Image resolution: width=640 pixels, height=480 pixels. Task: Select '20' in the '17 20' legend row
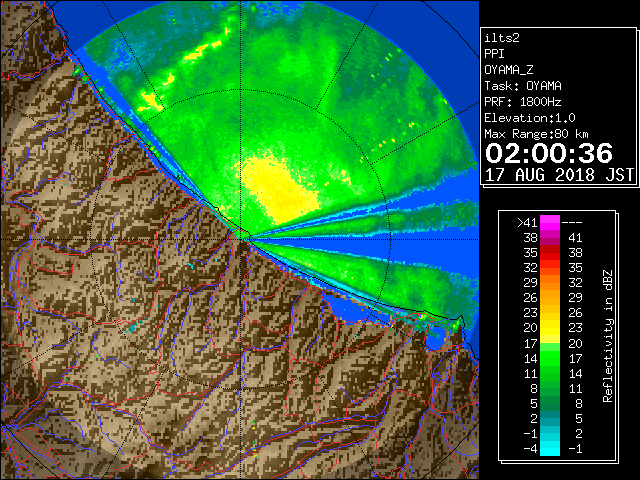pyautogui.click(x=576, y=343)
